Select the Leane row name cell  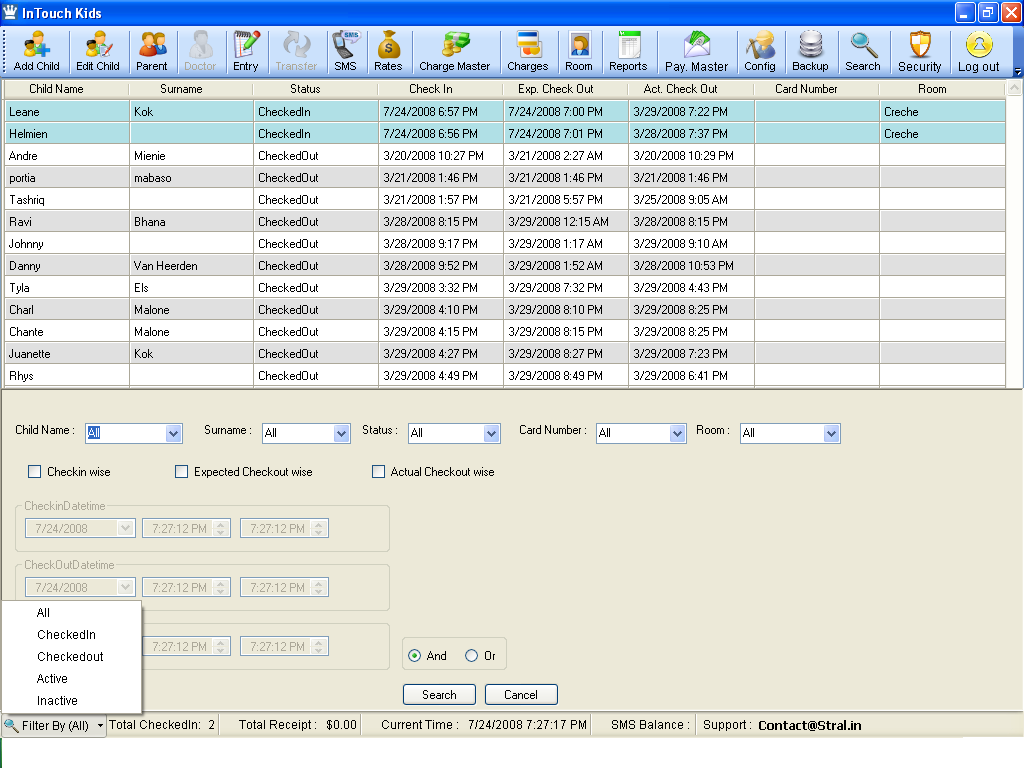67,112
